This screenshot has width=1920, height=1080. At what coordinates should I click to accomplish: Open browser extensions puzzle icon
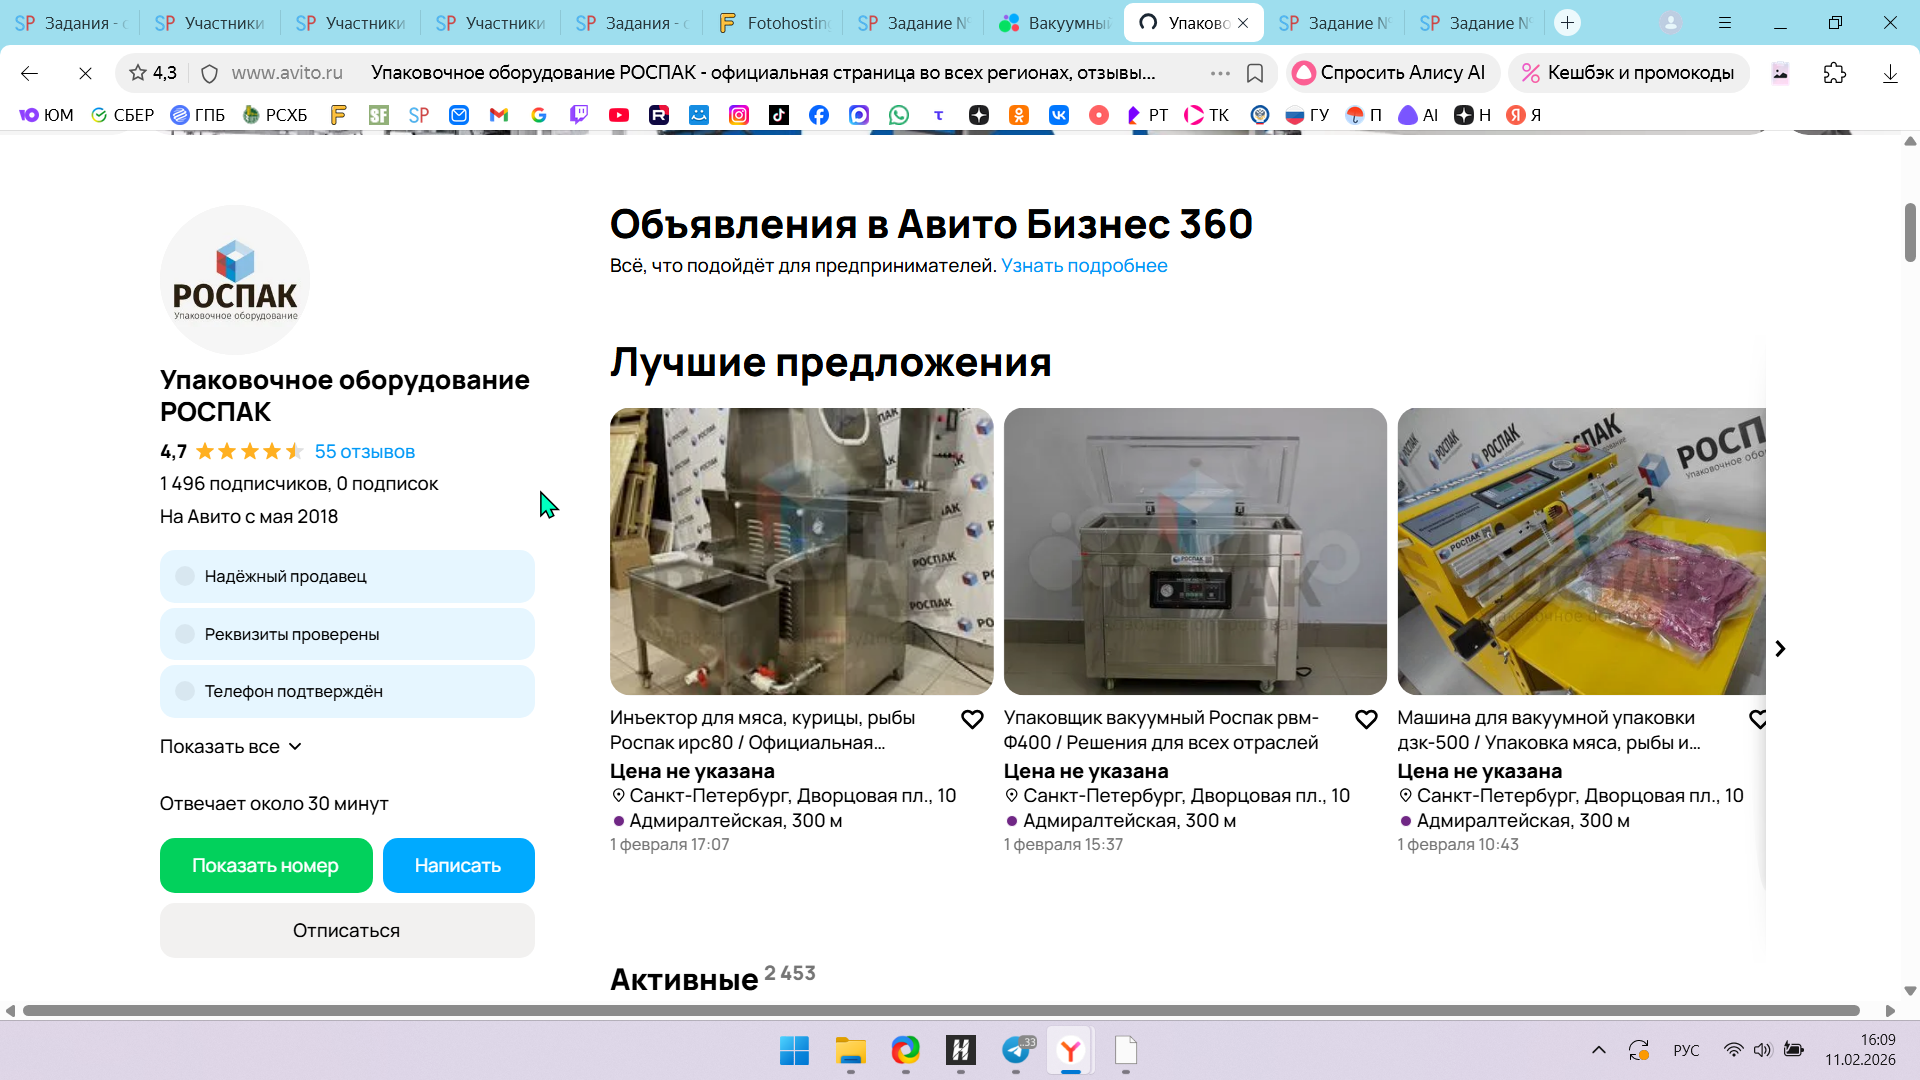click(1835, 73)
